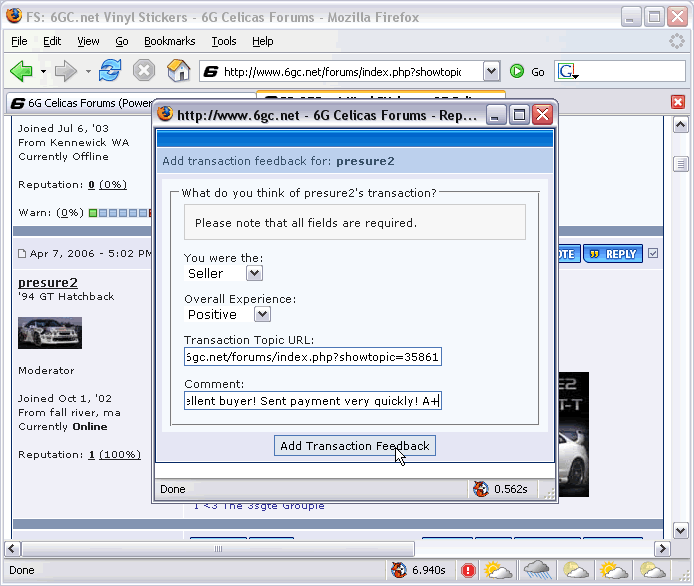This screenshot has width=694, height=586.
Task: Click the horizontal scrollbar right arrow
Action: [x=662, y=549]
